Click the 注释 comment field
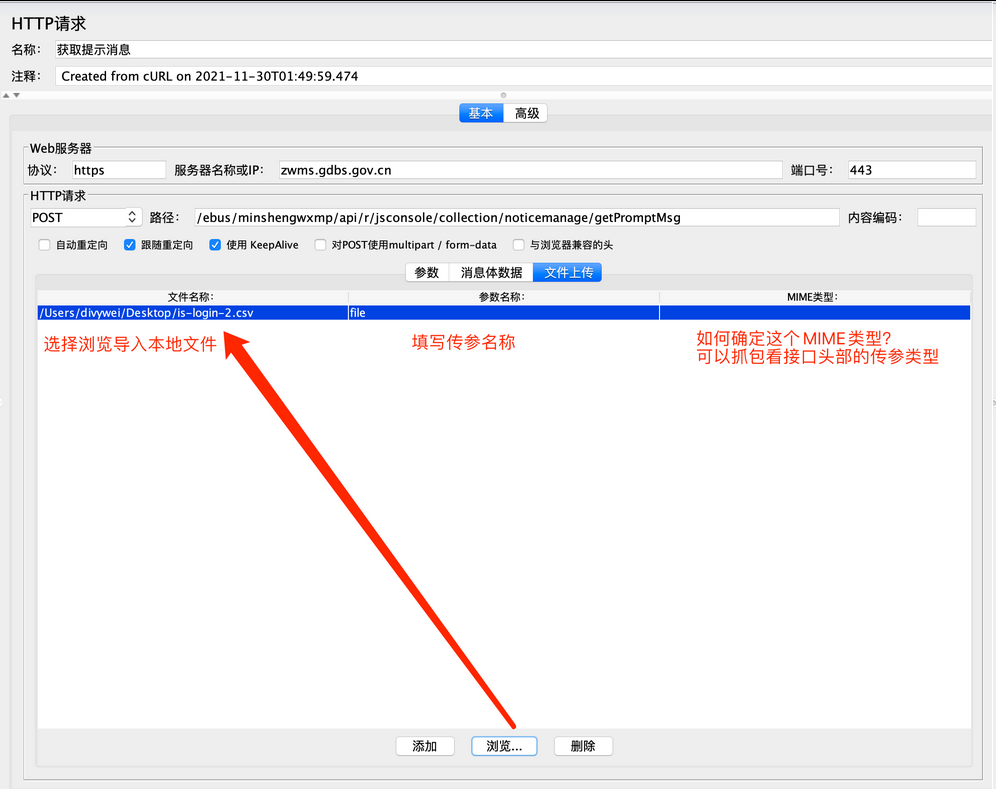Image resolution: width=996 pixels, height=789 pixels. [x=524, y=76]
